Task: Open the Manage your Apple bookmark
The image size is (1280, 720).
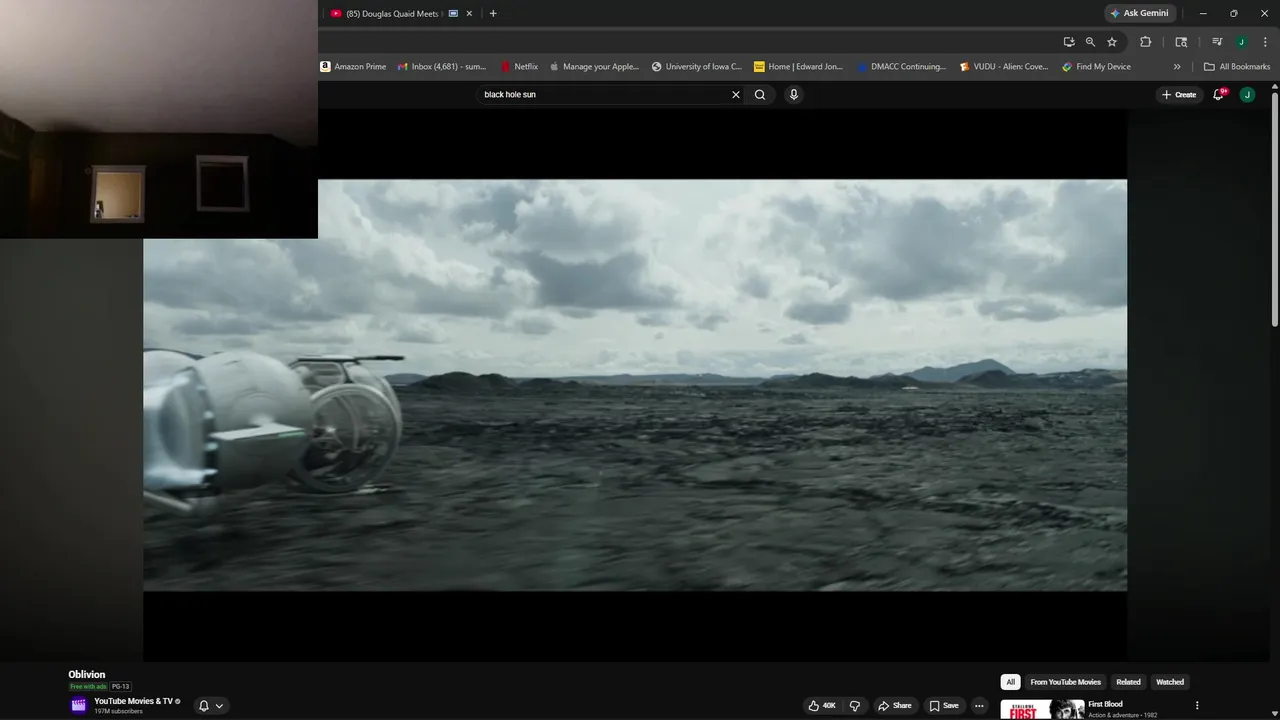Action: (594, 67)
